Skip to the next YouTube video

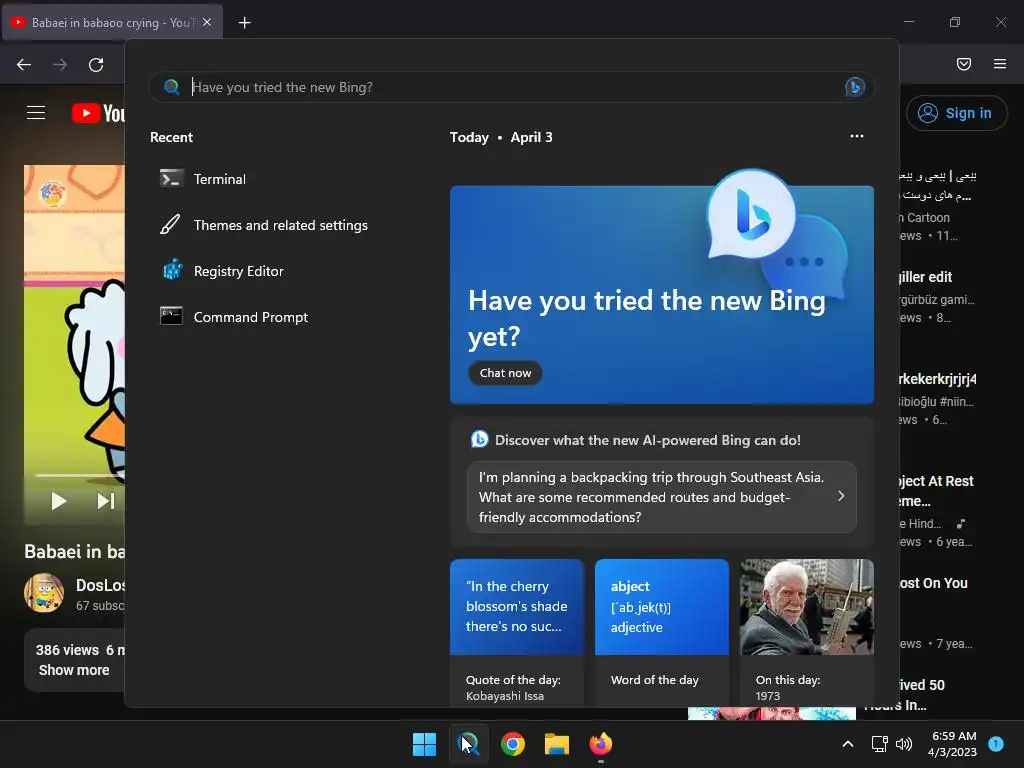[x=106, y=501]
